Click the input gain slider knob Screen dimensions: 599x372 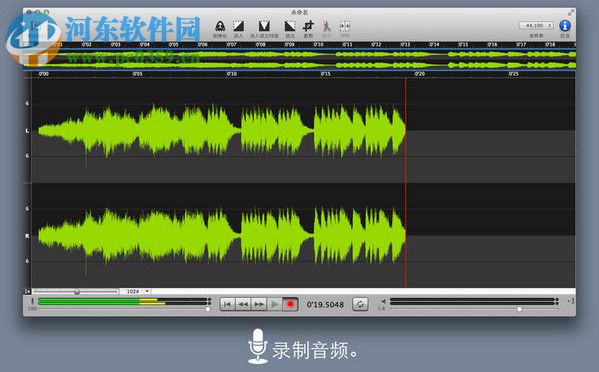[207, 309]
